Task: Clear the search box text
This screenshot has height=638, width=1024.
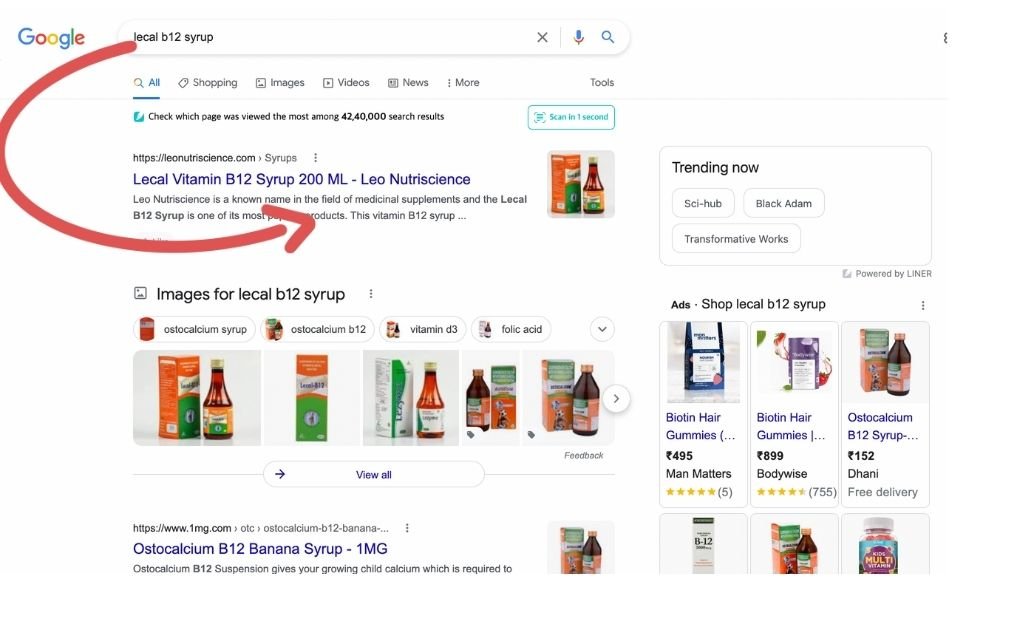Action: coord(542,38)
